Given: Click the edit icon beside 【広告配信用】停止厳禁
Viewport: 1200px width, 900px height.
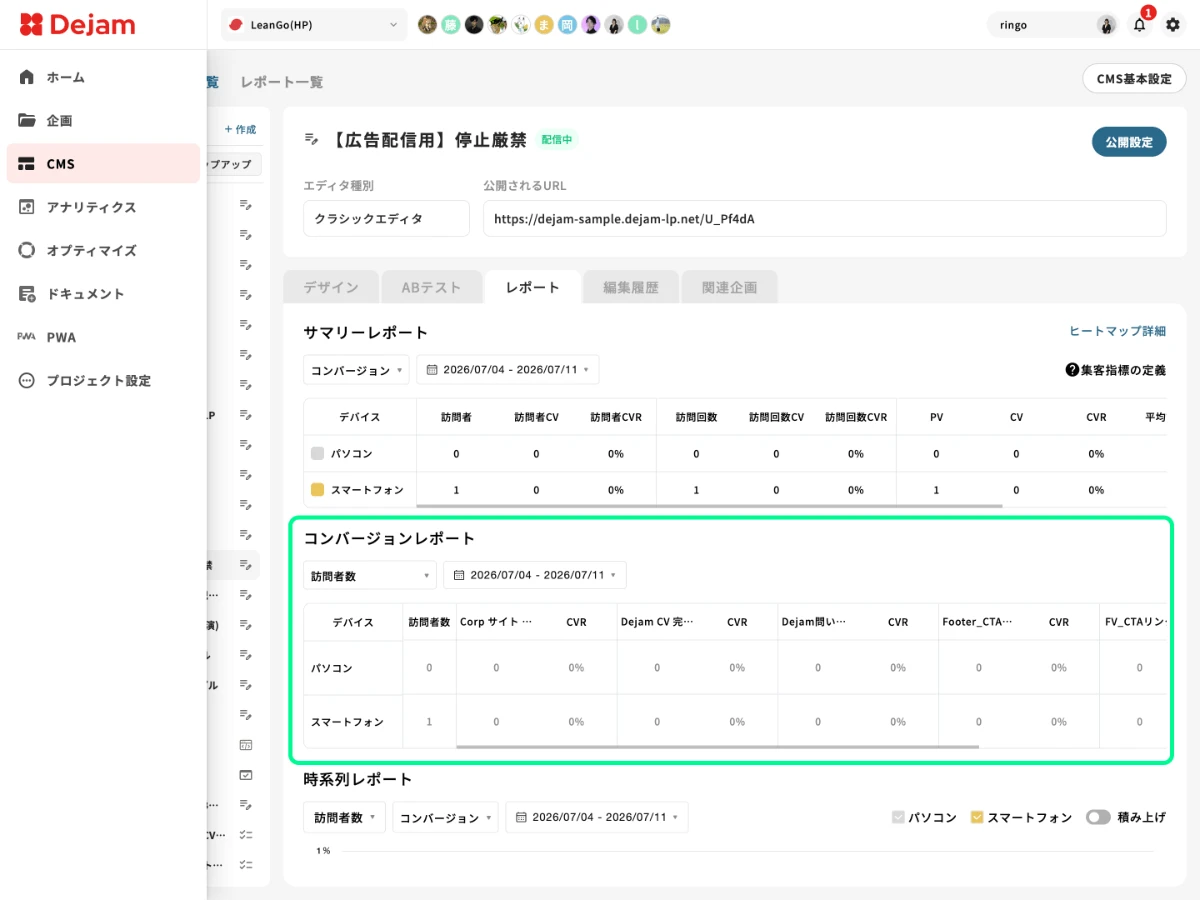Looking at the screenshot, I should 311,140.
